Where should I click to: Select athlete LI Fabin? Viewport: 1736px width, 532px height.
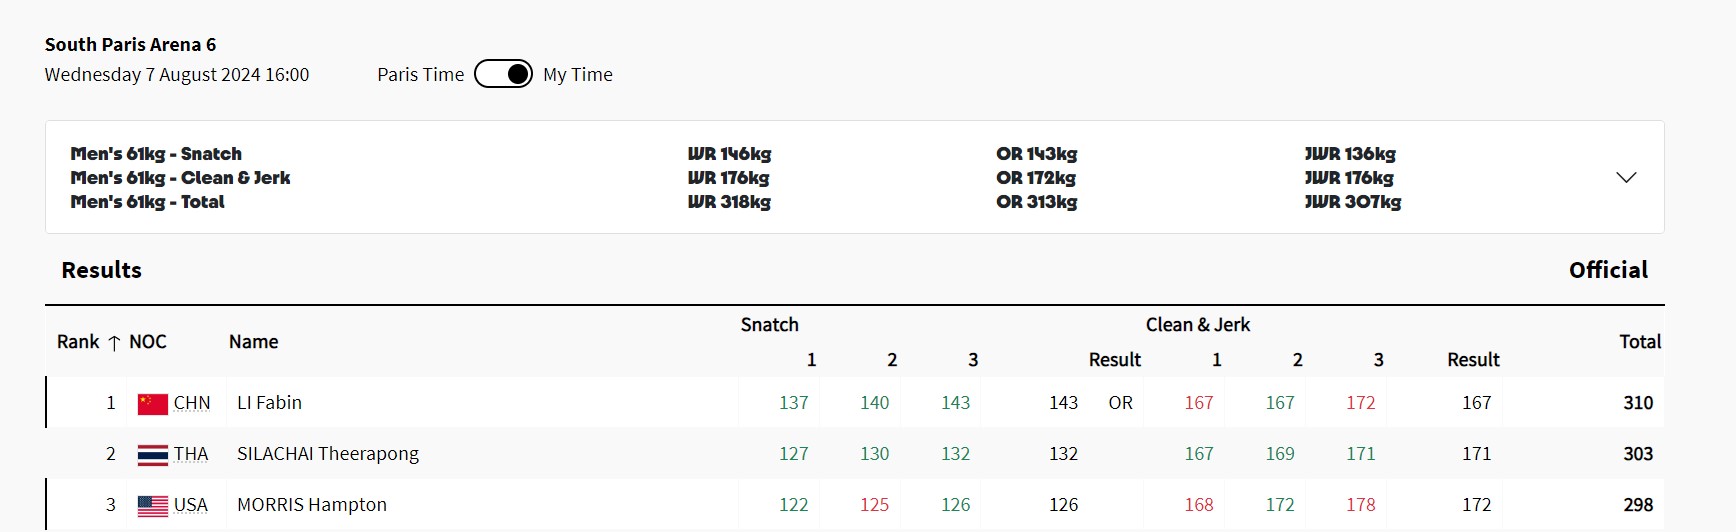point(269,403)
